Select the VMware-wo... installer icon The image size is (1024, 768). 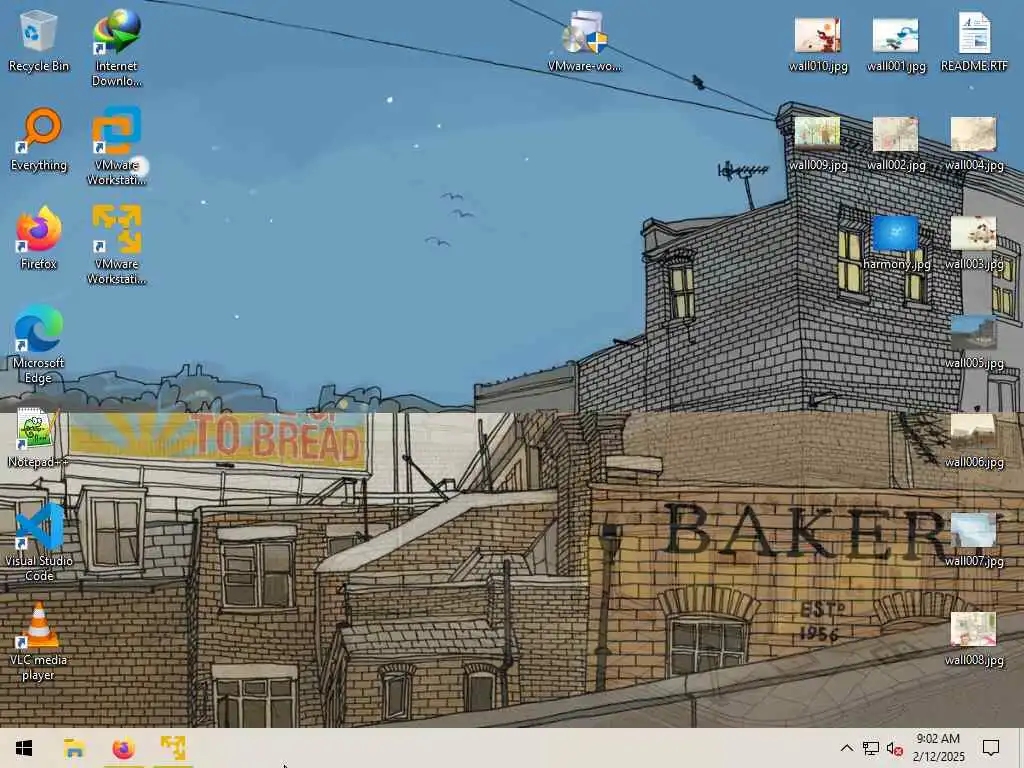584,40
